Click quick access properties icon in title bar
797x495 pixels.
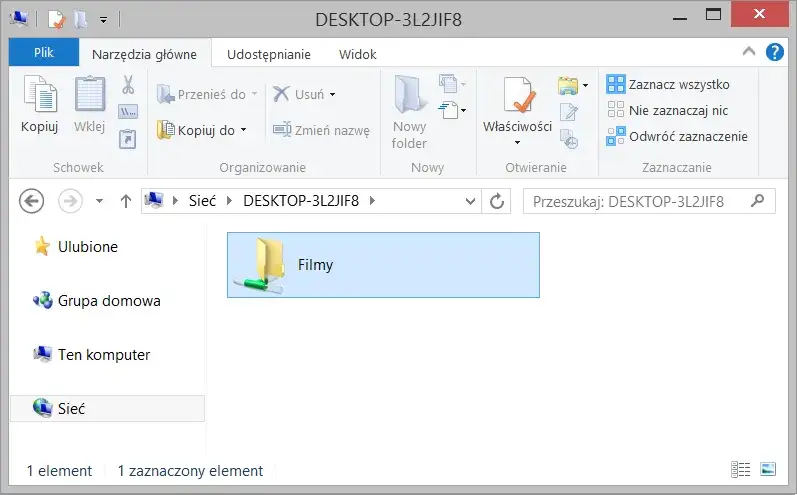click(x=56, y=20)
